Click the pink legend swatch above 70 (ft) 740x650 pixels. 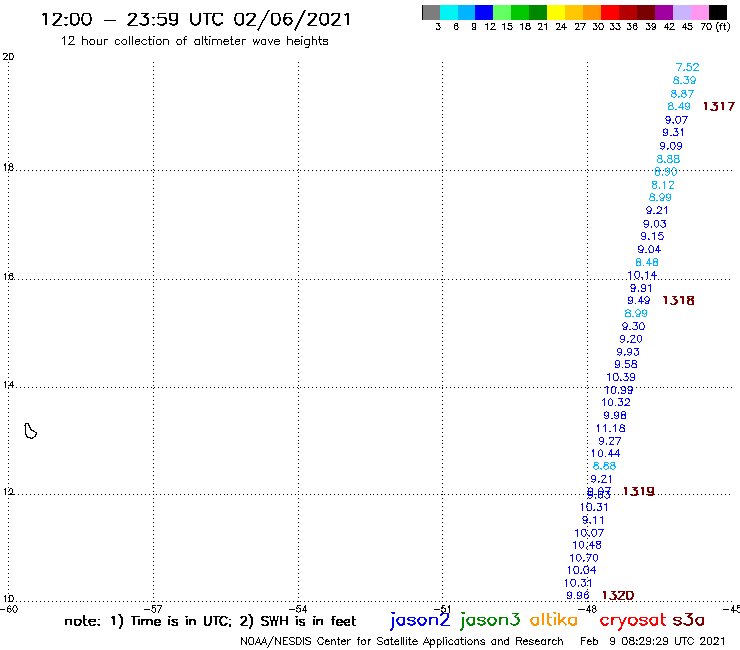click(x=700, y=12)
